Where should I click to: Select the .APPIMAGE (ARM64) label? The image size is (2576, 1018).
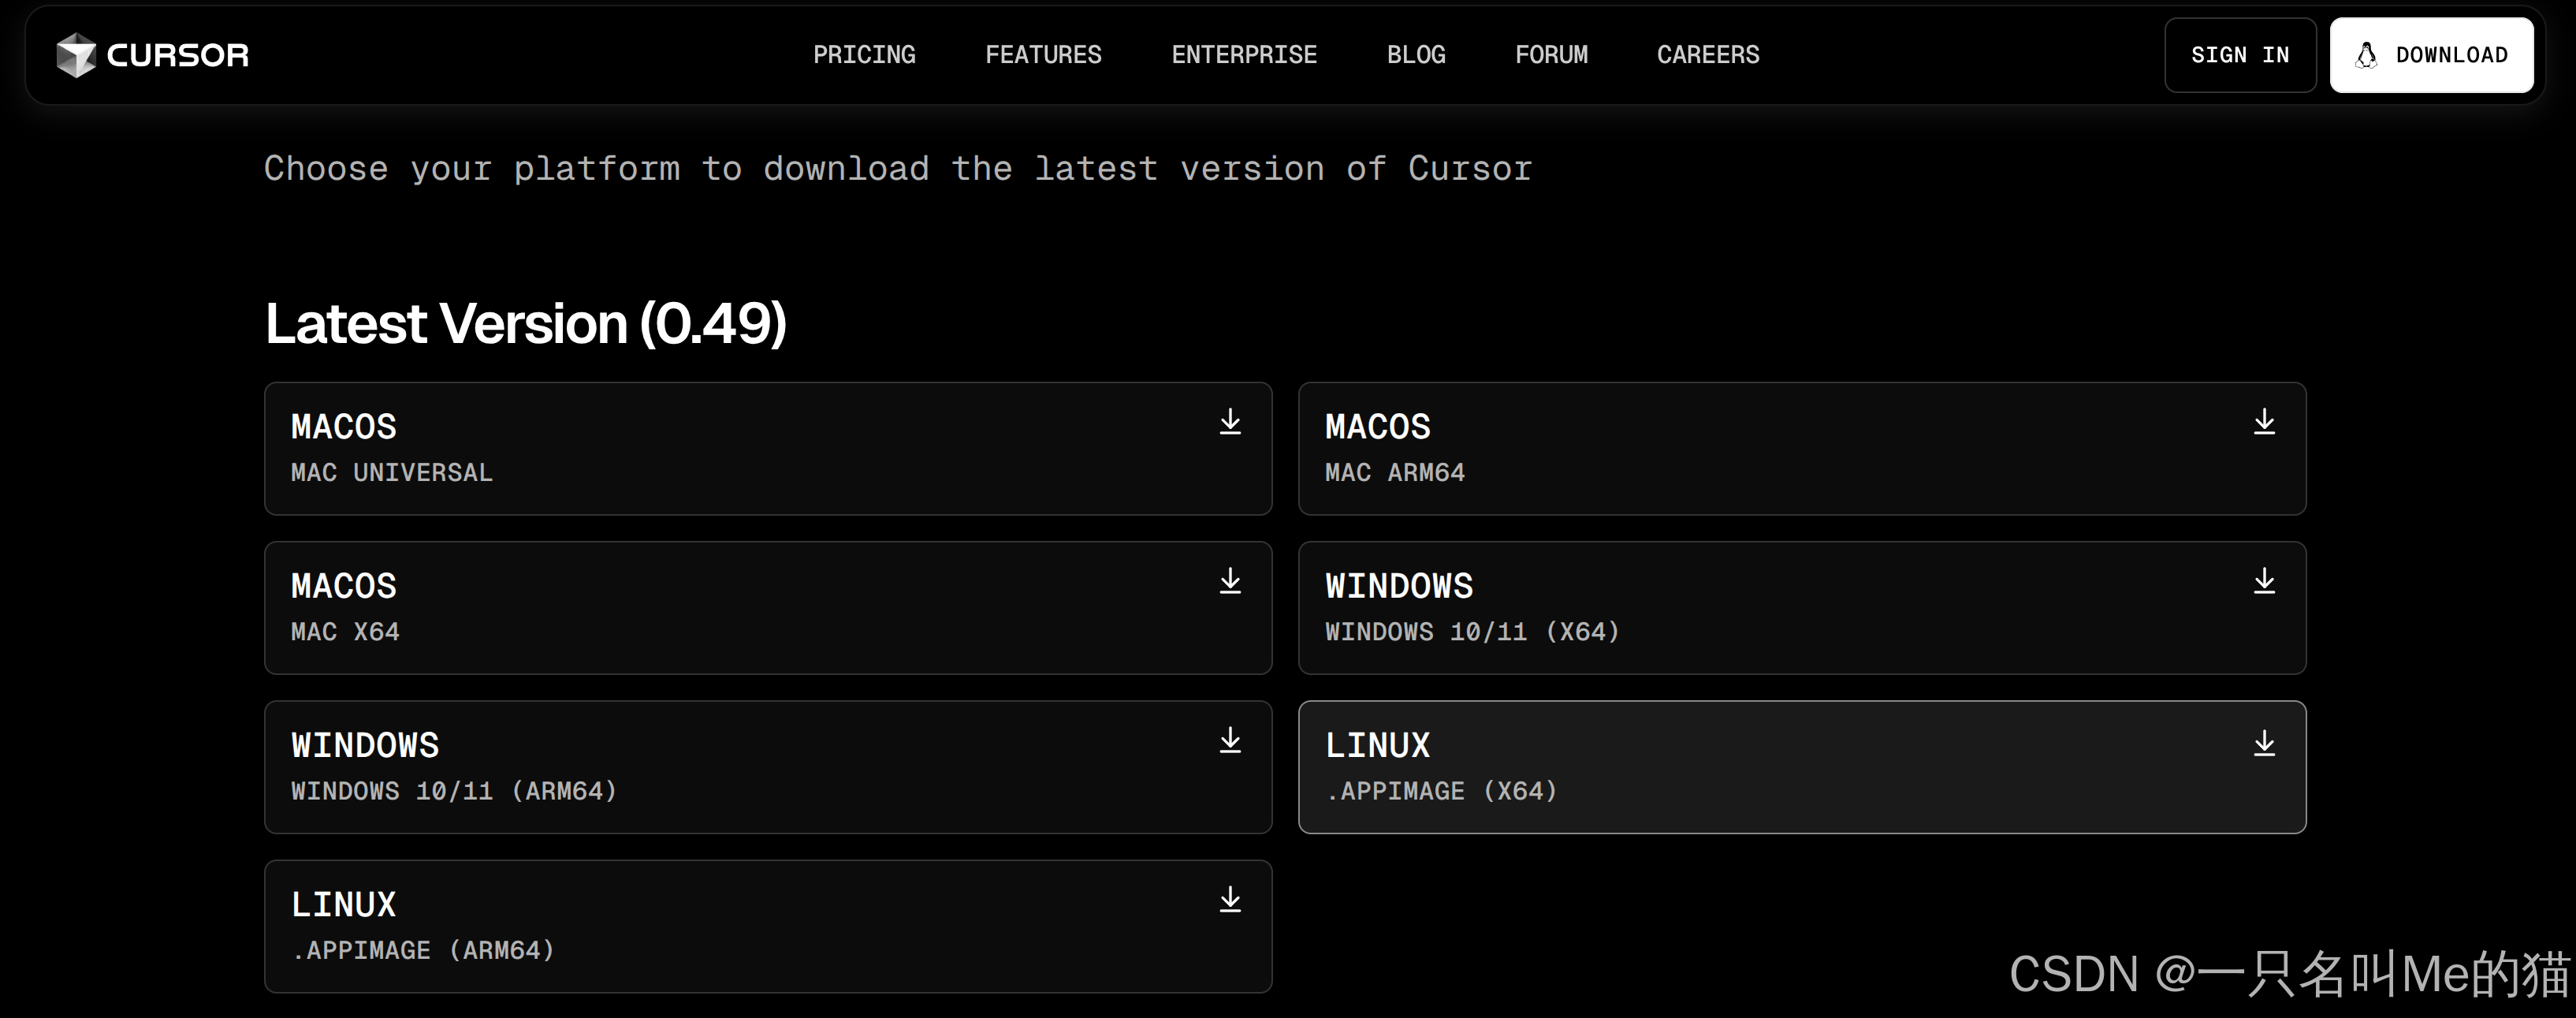423,950
